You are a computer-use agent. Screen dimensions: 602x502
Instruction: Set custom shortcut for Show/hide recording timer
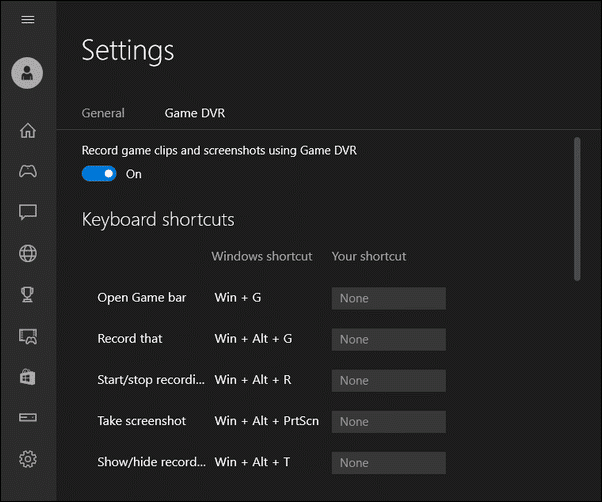pyautogui.click(x=389, y=462)
